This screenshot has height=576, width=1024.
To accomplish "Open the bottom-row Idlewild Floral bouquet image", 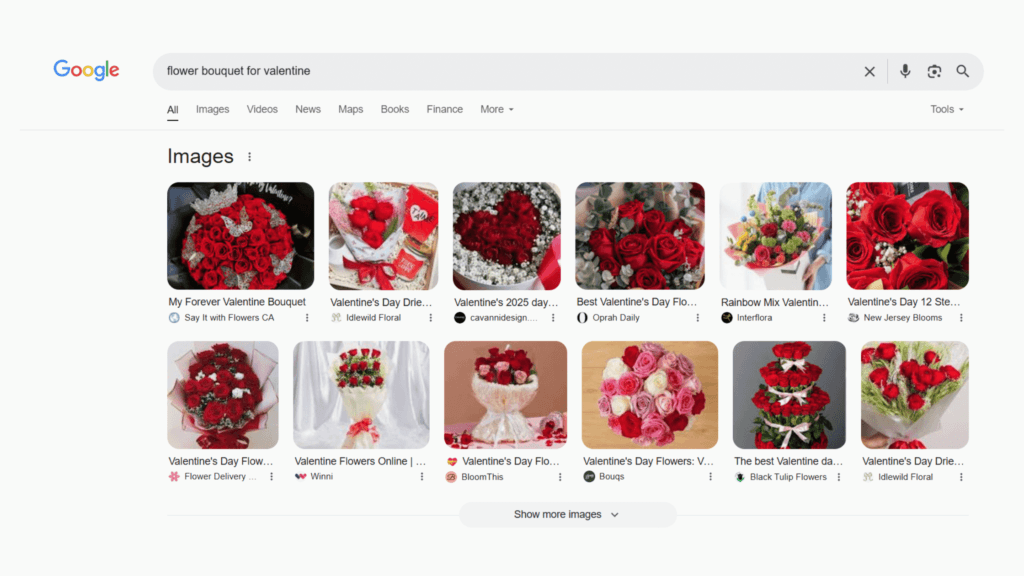I will (x=915, y=394).
